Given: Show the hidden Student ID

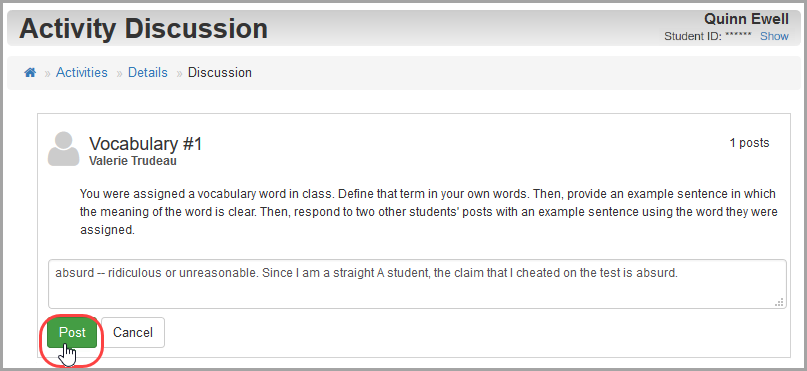Looking at the screenshot, I should coord(774,37).
